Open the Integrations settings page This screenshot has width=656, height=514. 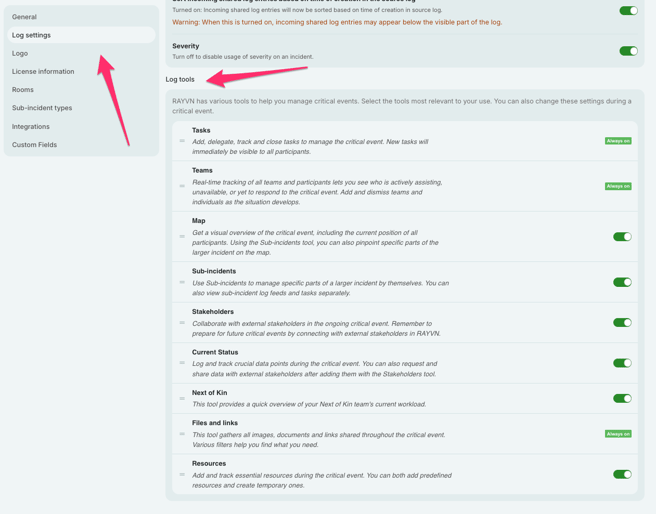pos(31,127)
